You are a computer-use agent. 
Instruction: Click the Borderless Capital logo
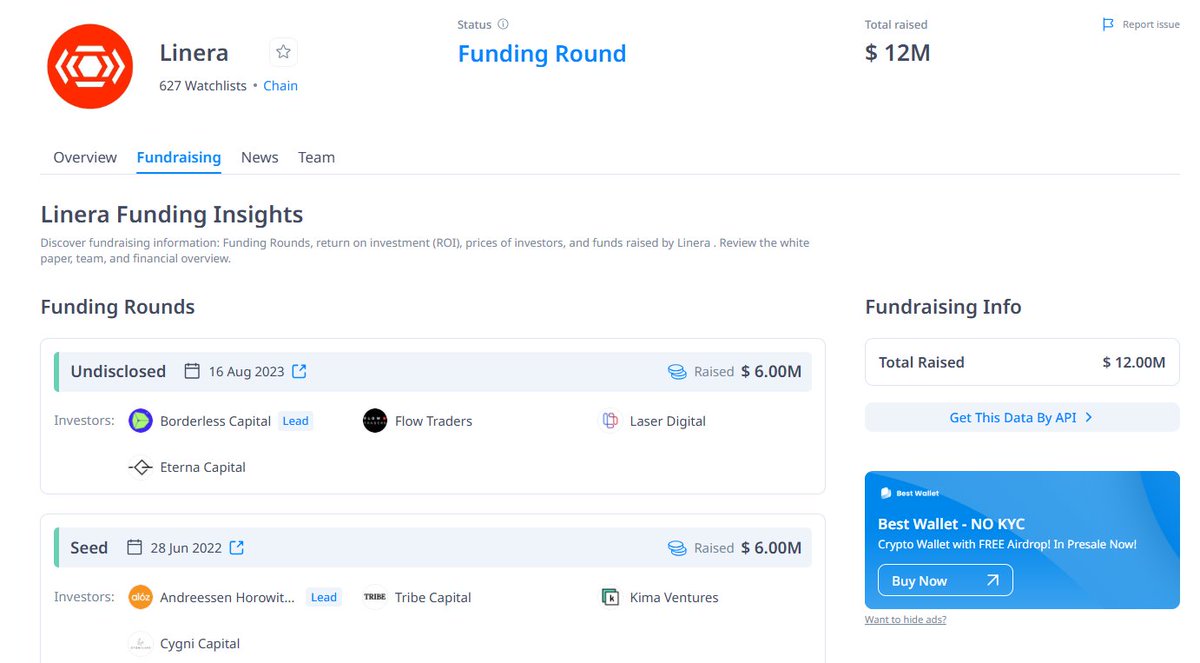(x=141, y=421)
